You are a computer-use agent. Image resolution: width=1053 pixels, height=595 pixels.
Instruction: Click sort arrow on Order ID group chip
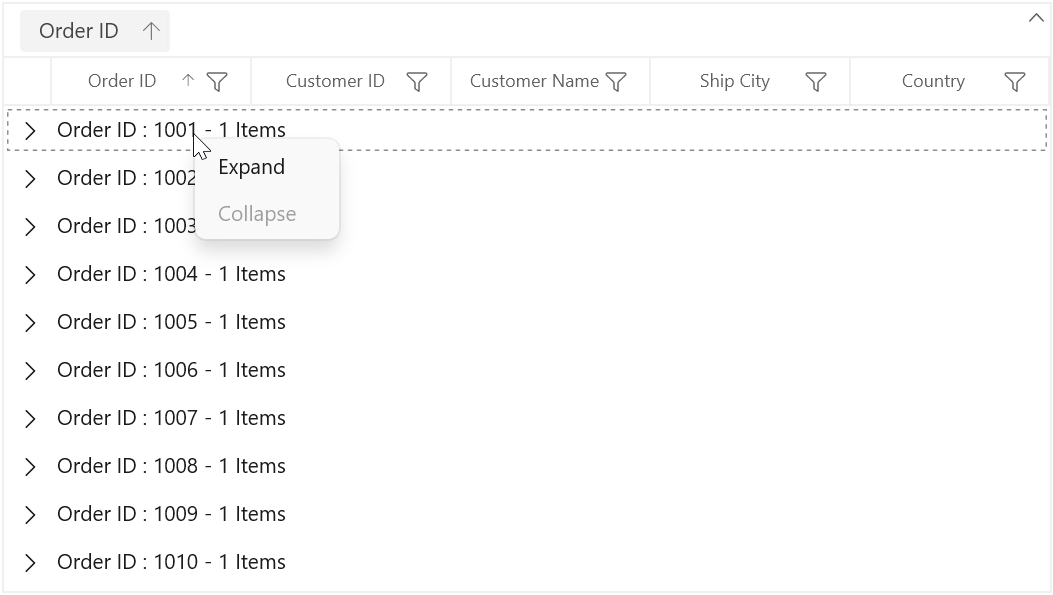151,31
